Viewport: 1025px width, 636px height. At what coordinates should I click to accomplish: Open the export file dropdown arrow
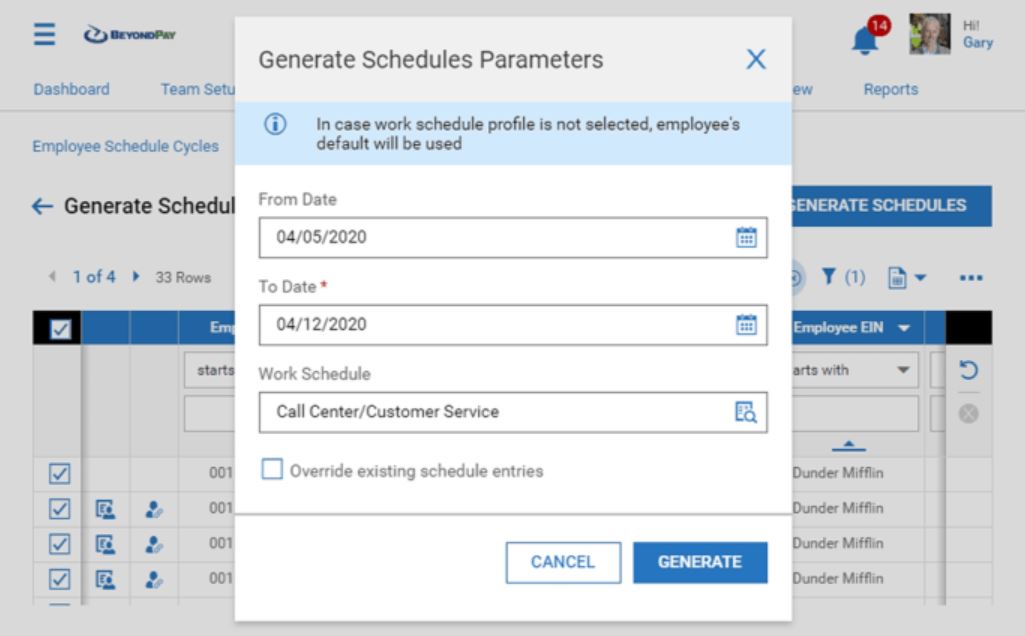coord(920,277)
